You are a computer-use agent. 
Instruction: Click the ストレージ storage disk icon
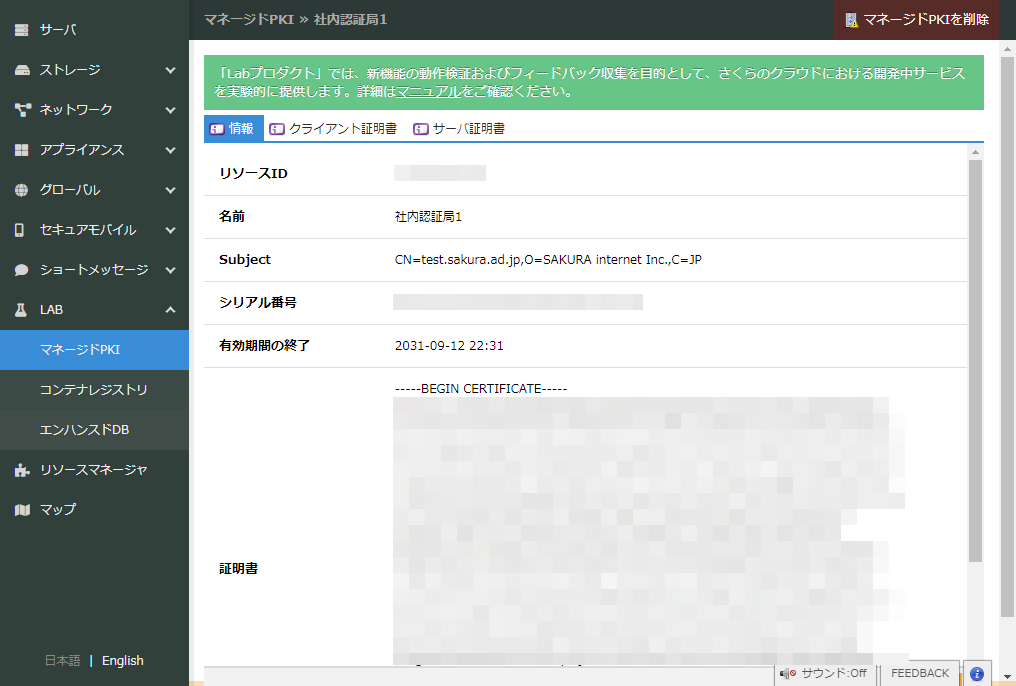pos(21,70)
